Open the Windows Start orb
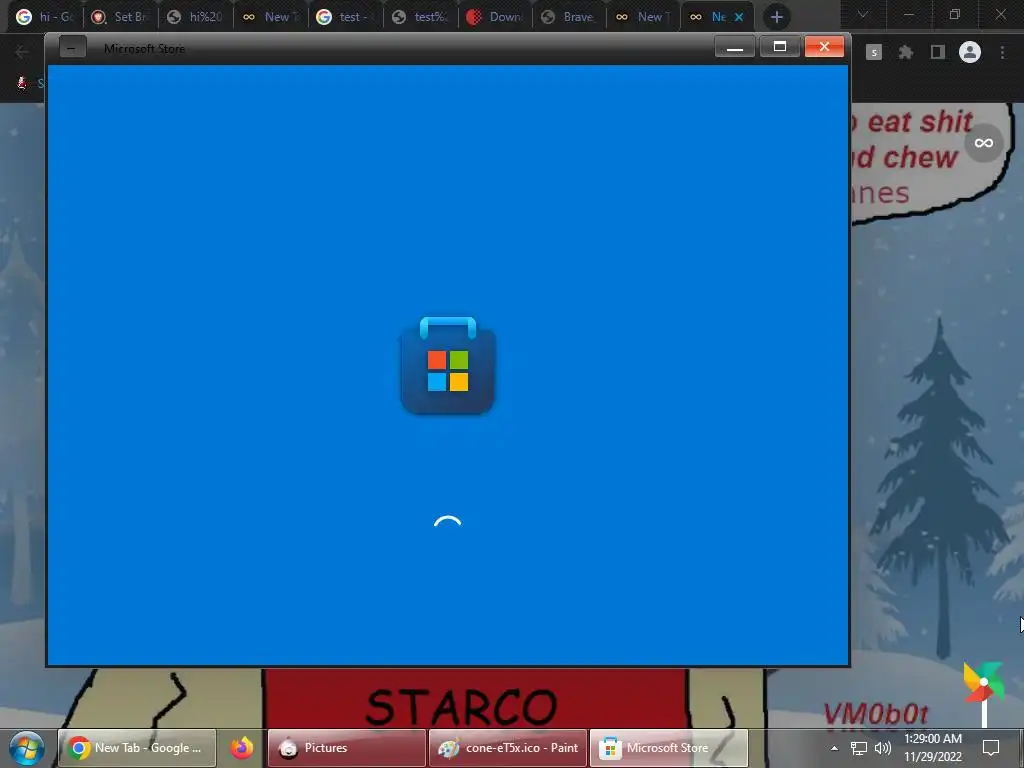 [x=26, y=748]
